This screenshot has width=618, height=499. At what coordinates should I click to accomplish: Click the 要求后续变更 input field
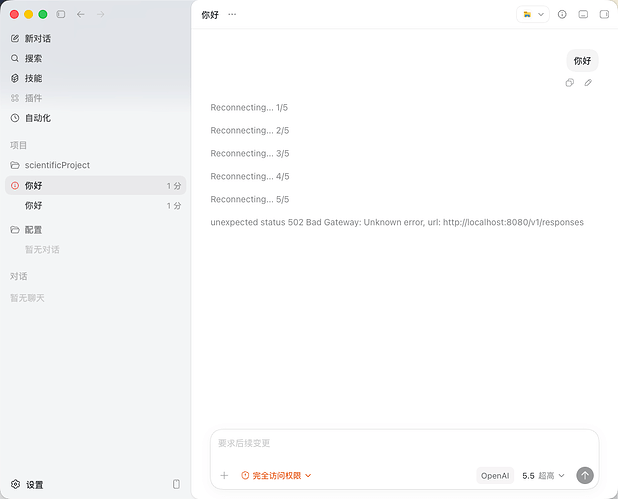point(404,444)
